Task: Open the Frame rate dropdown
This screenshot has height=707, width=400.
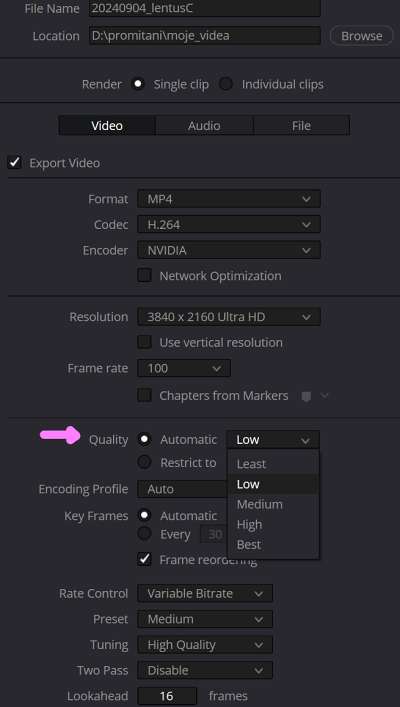Action: [184, 368]
